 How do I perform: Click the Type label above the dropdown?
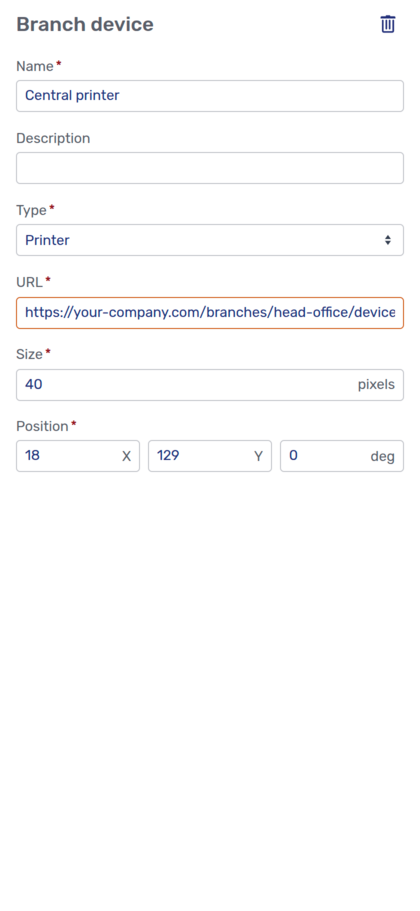click(31, 210)
